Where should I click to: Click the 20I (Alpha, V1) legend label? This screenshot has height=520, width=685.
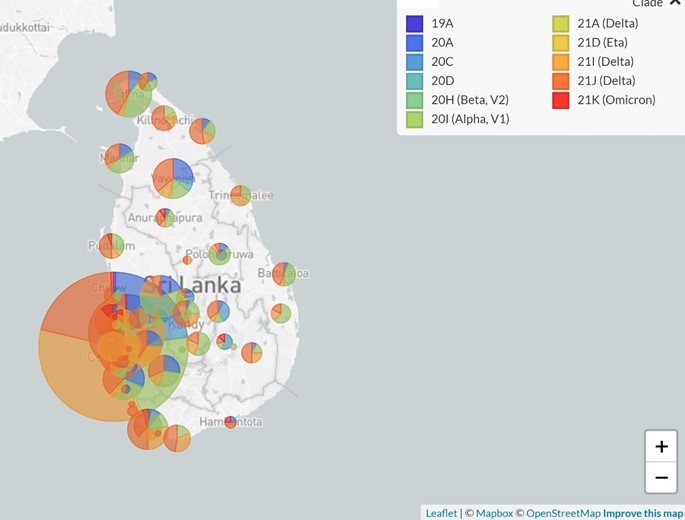point(470,119)
